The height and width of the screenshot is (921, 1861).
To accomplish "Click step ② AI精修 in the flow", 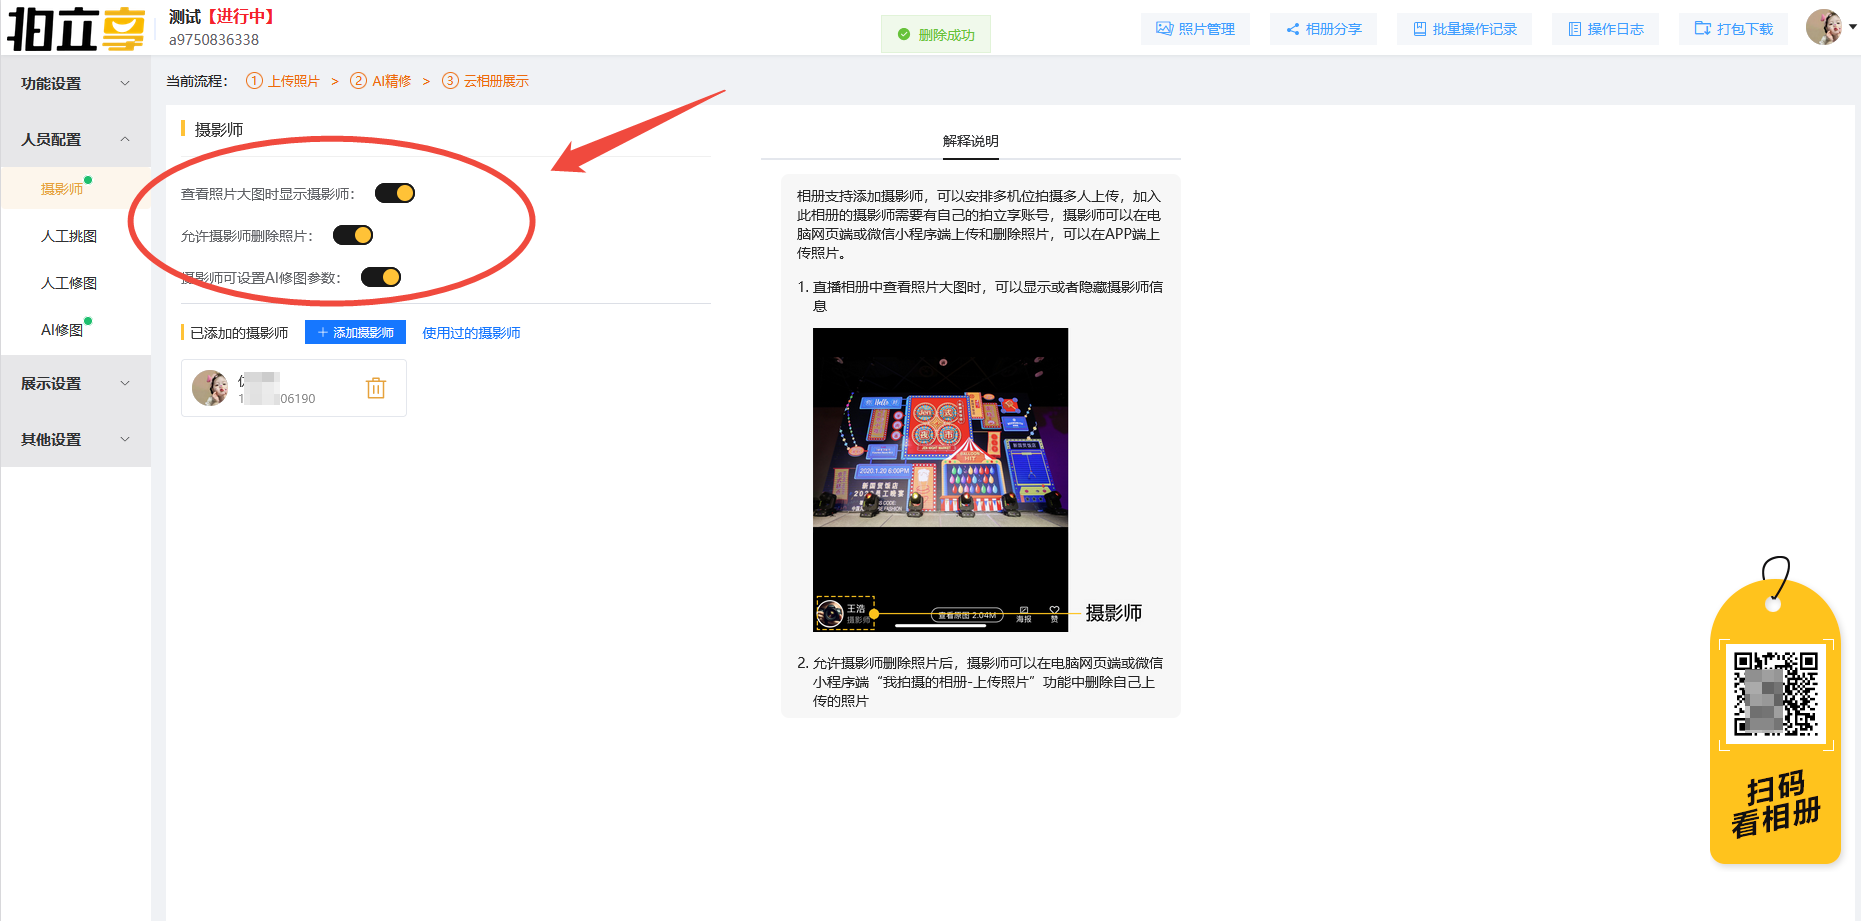I will (x=381, y=80).
